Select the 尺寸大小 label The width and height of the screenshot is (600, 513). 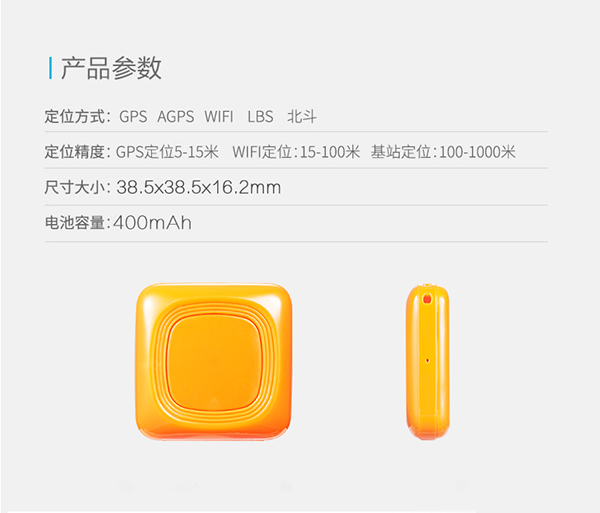pyautogui.click(x=75, y=187)
